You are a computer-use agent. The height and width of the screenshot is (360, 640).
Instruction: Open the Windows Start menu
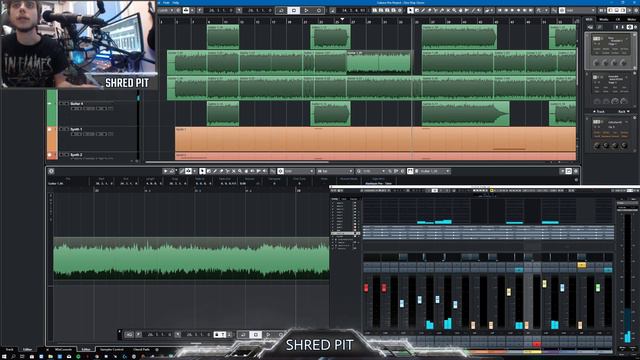[4, 356]
